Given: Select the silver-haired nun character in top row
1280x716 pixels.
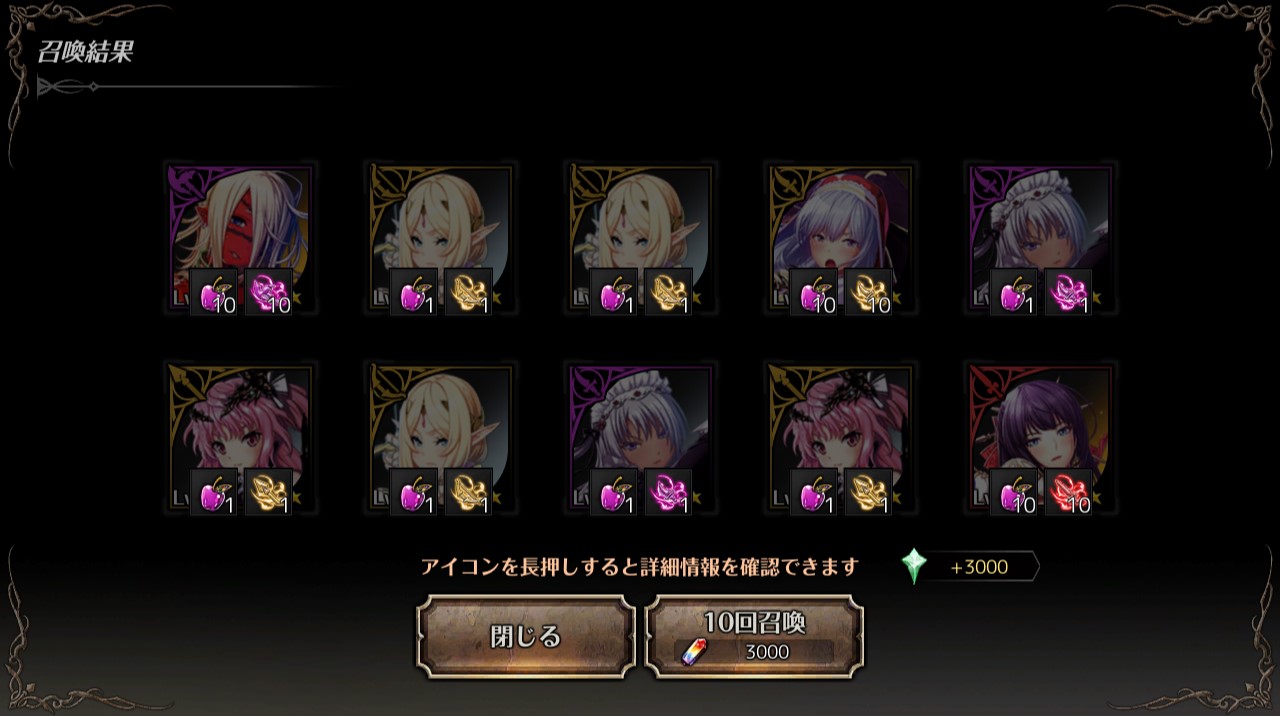Looking at the screenshot, I should (841, 240).
